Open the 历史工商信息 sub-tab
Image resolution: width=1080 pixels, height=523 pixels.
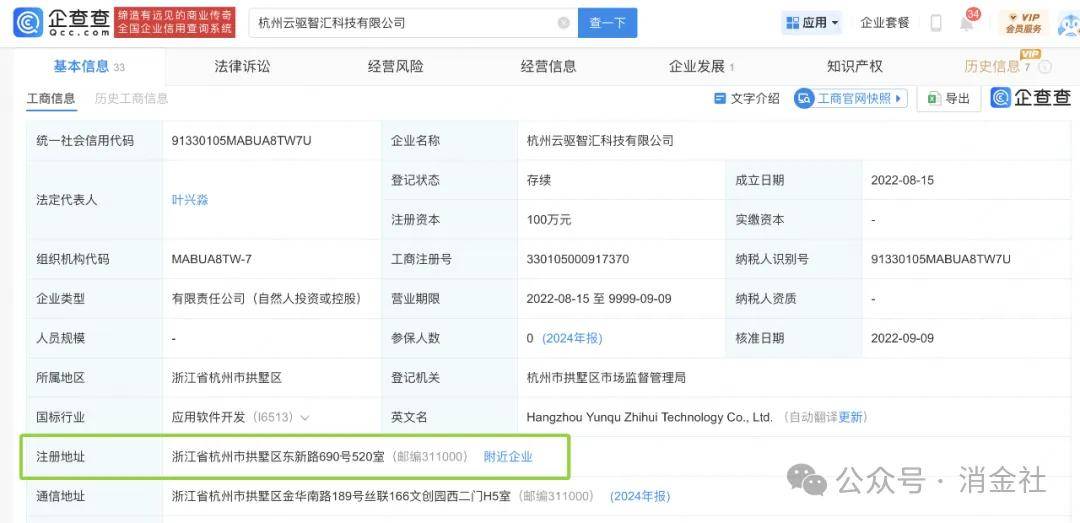coord(131,98)
